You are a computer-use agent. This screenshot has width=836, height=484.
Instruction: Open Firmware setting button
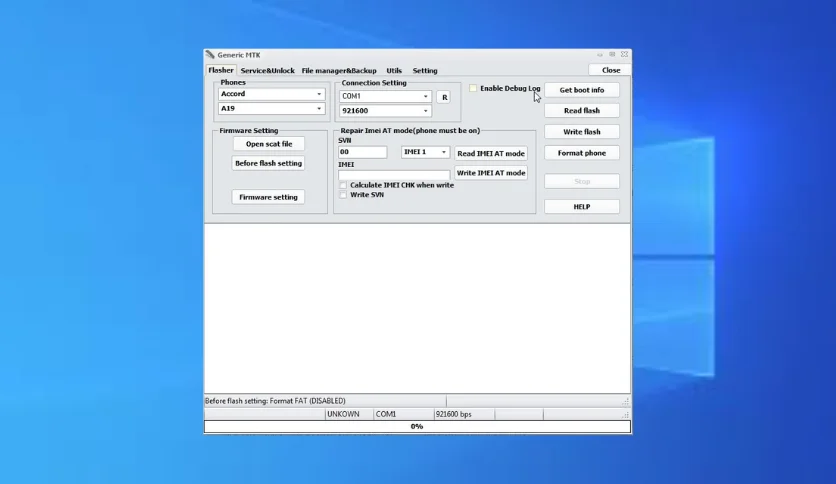click(x=268, y=197)
